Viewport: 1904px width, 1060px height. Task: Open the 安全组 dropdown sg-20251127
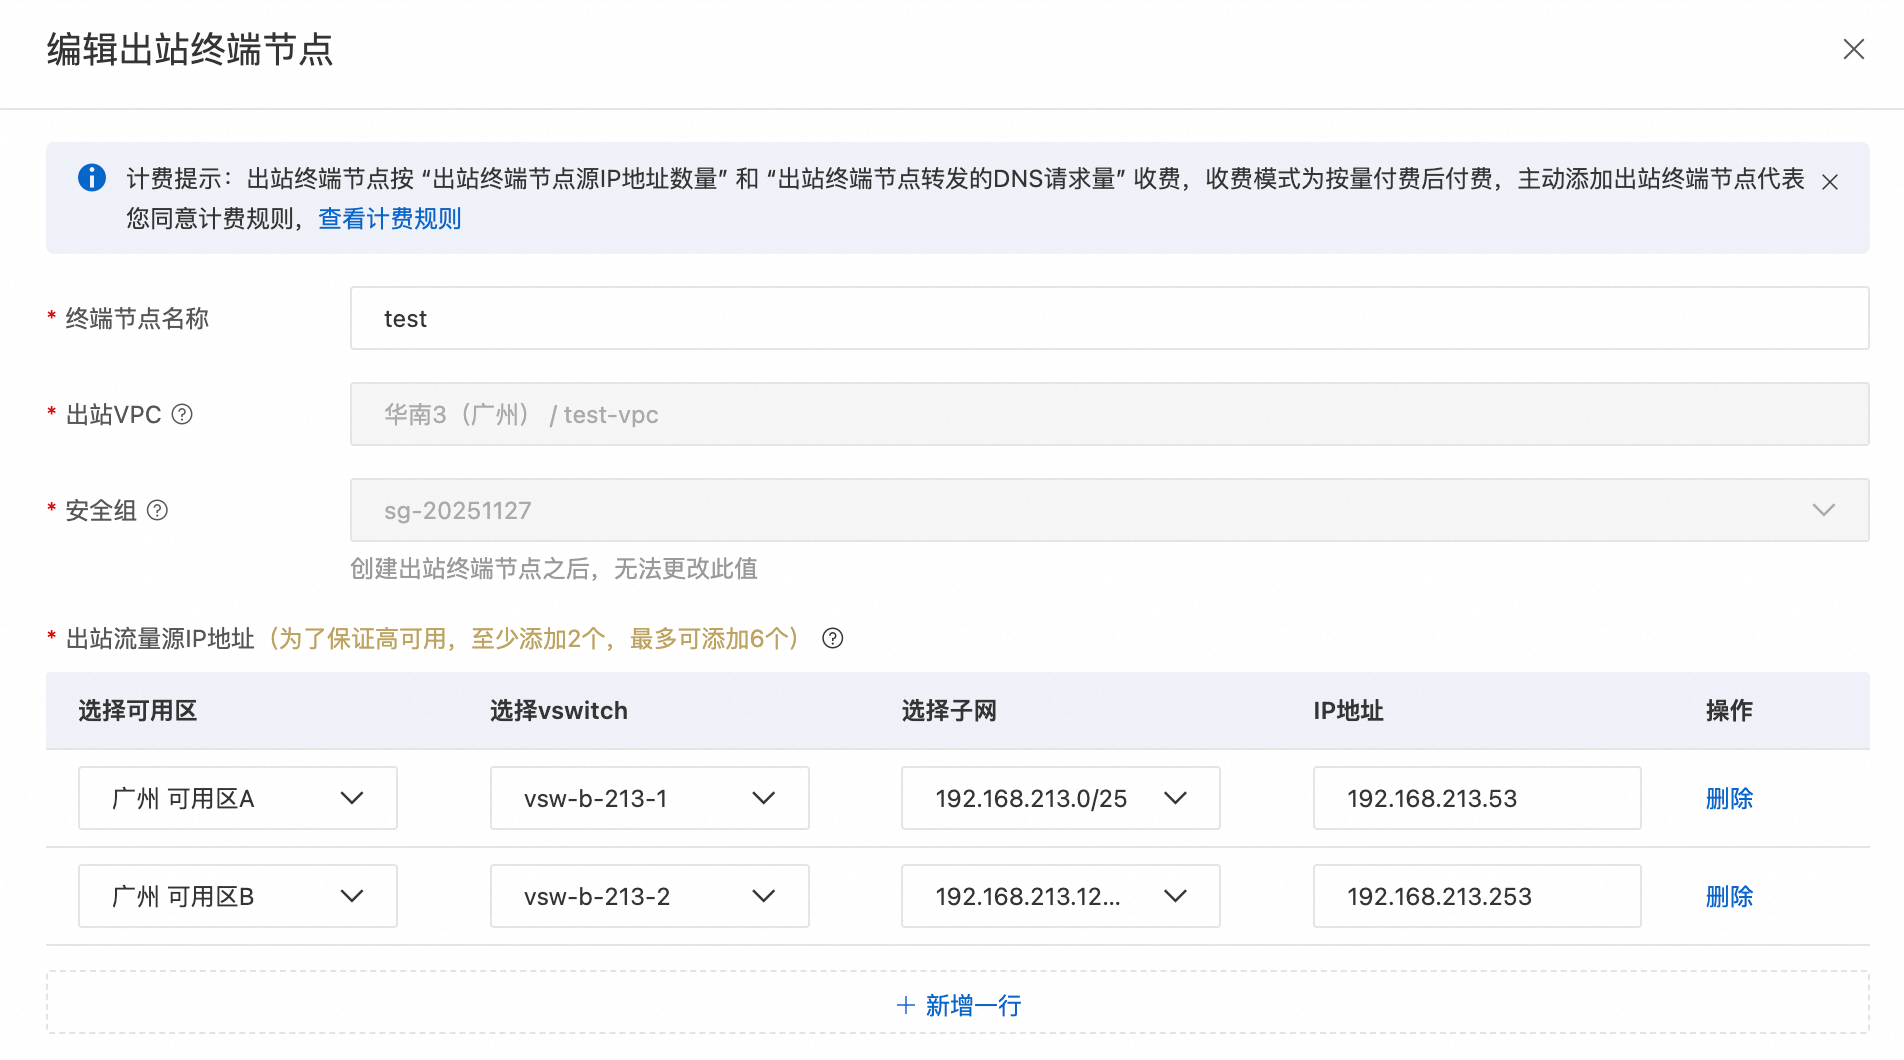click(1109, 510)
